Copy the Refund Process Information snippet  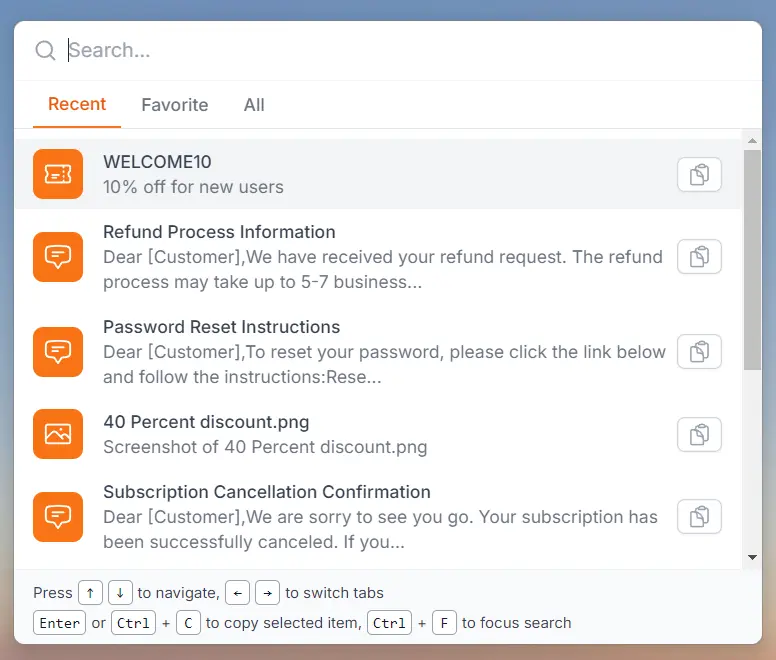(x=699, y=257)
